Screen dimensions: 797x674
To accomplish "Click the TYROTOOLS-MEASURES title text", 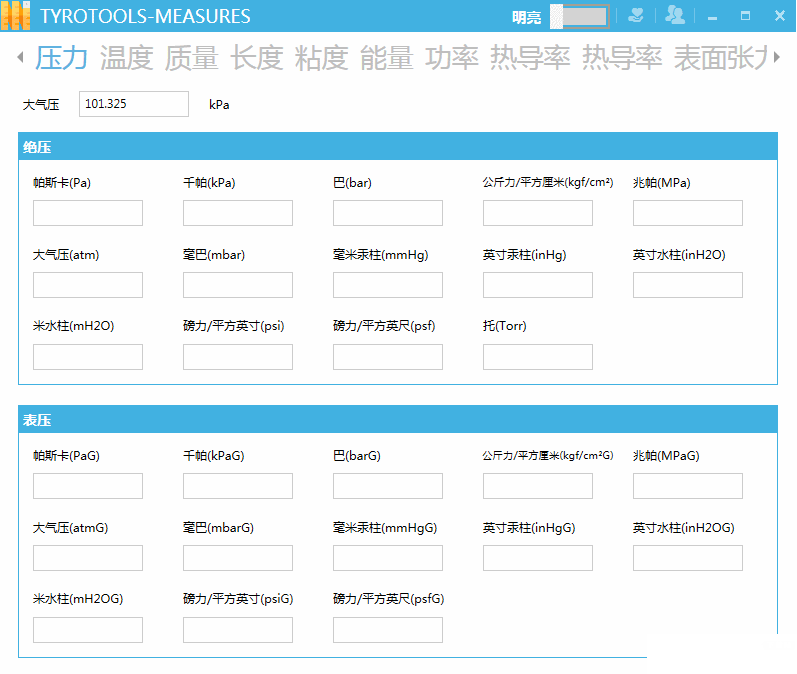I will pos(145,16).
